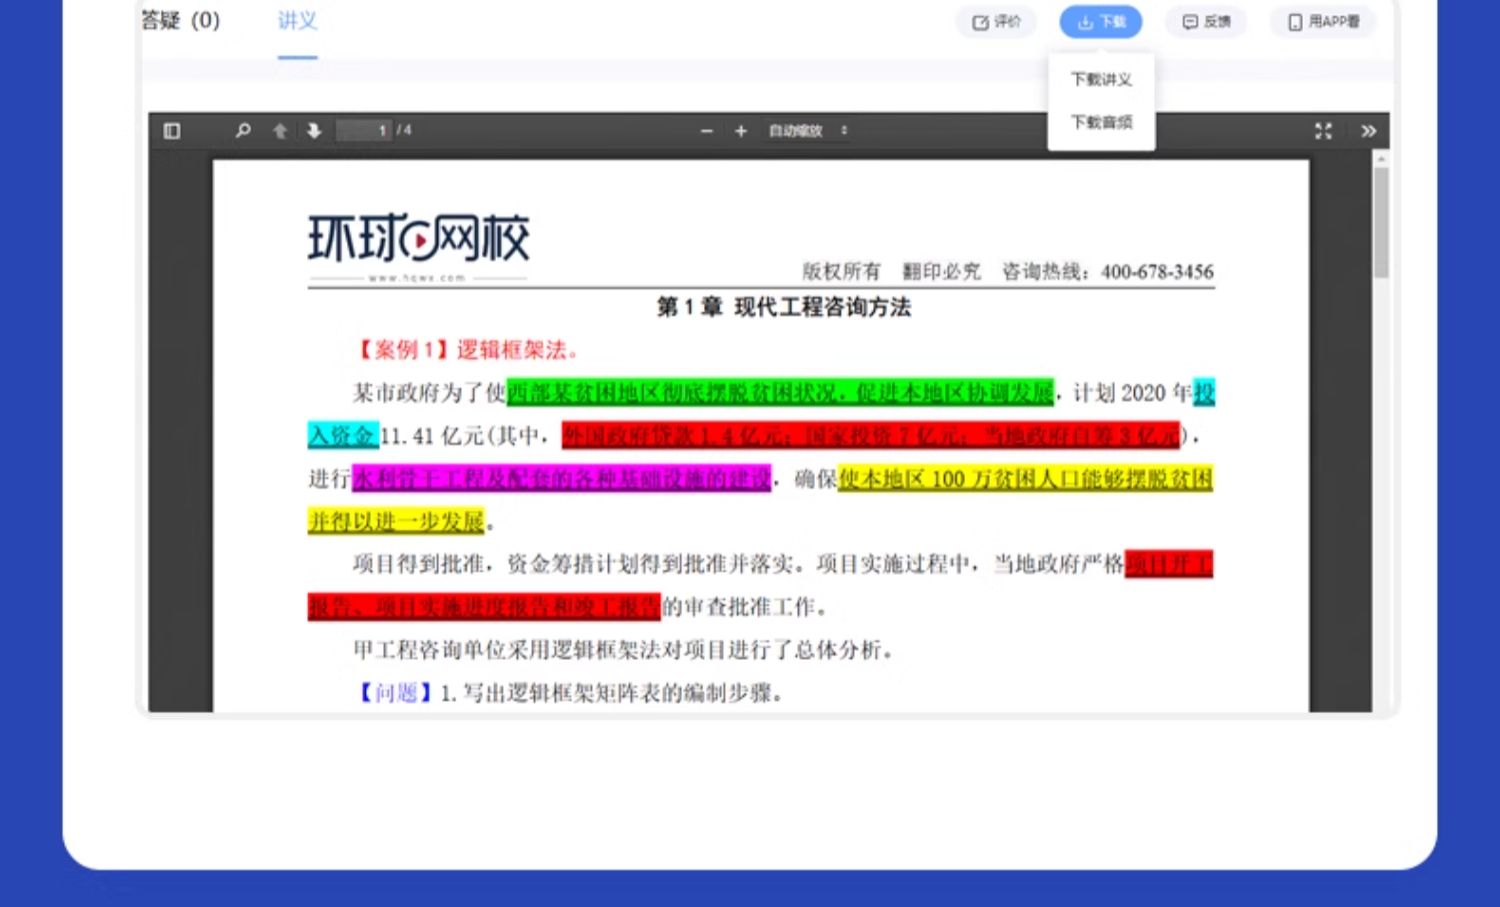This screenshot has height=907, width=1500.
Task: Click the 评价 review button
Action: [997, 22]
